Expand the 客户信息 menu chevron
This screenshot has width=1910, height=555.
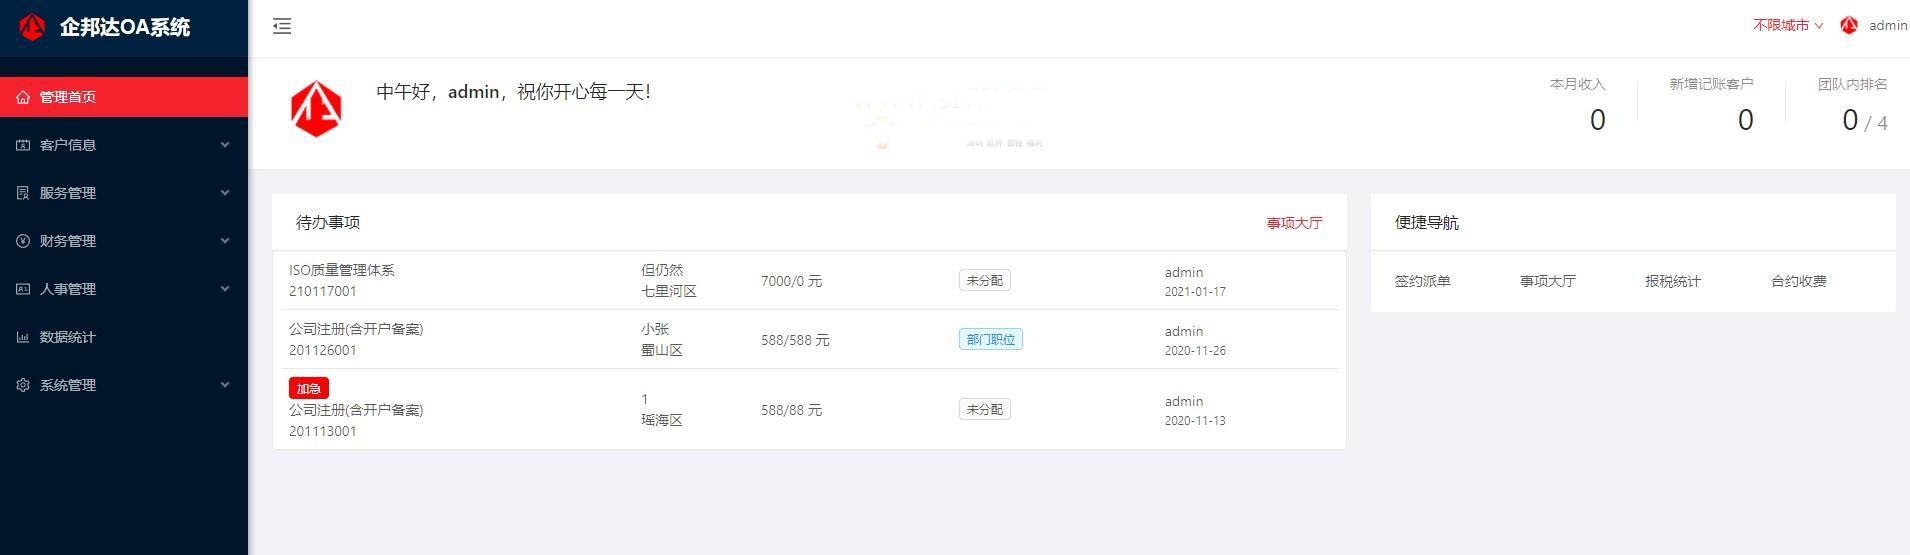(225, 145)
